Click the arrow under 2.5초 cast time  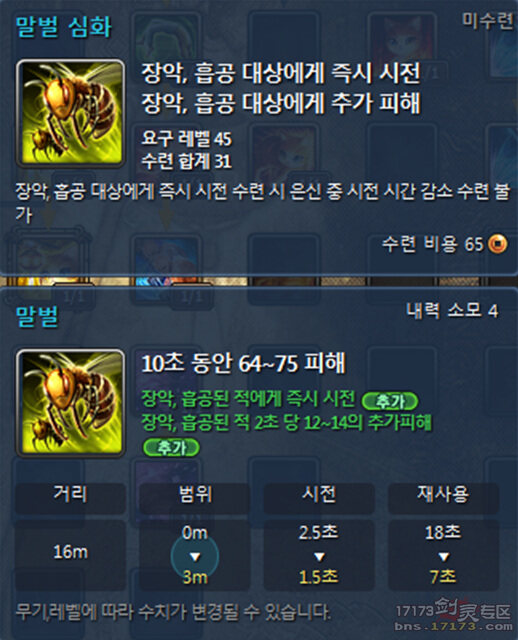pyautogui.click(x=319, y=557)
